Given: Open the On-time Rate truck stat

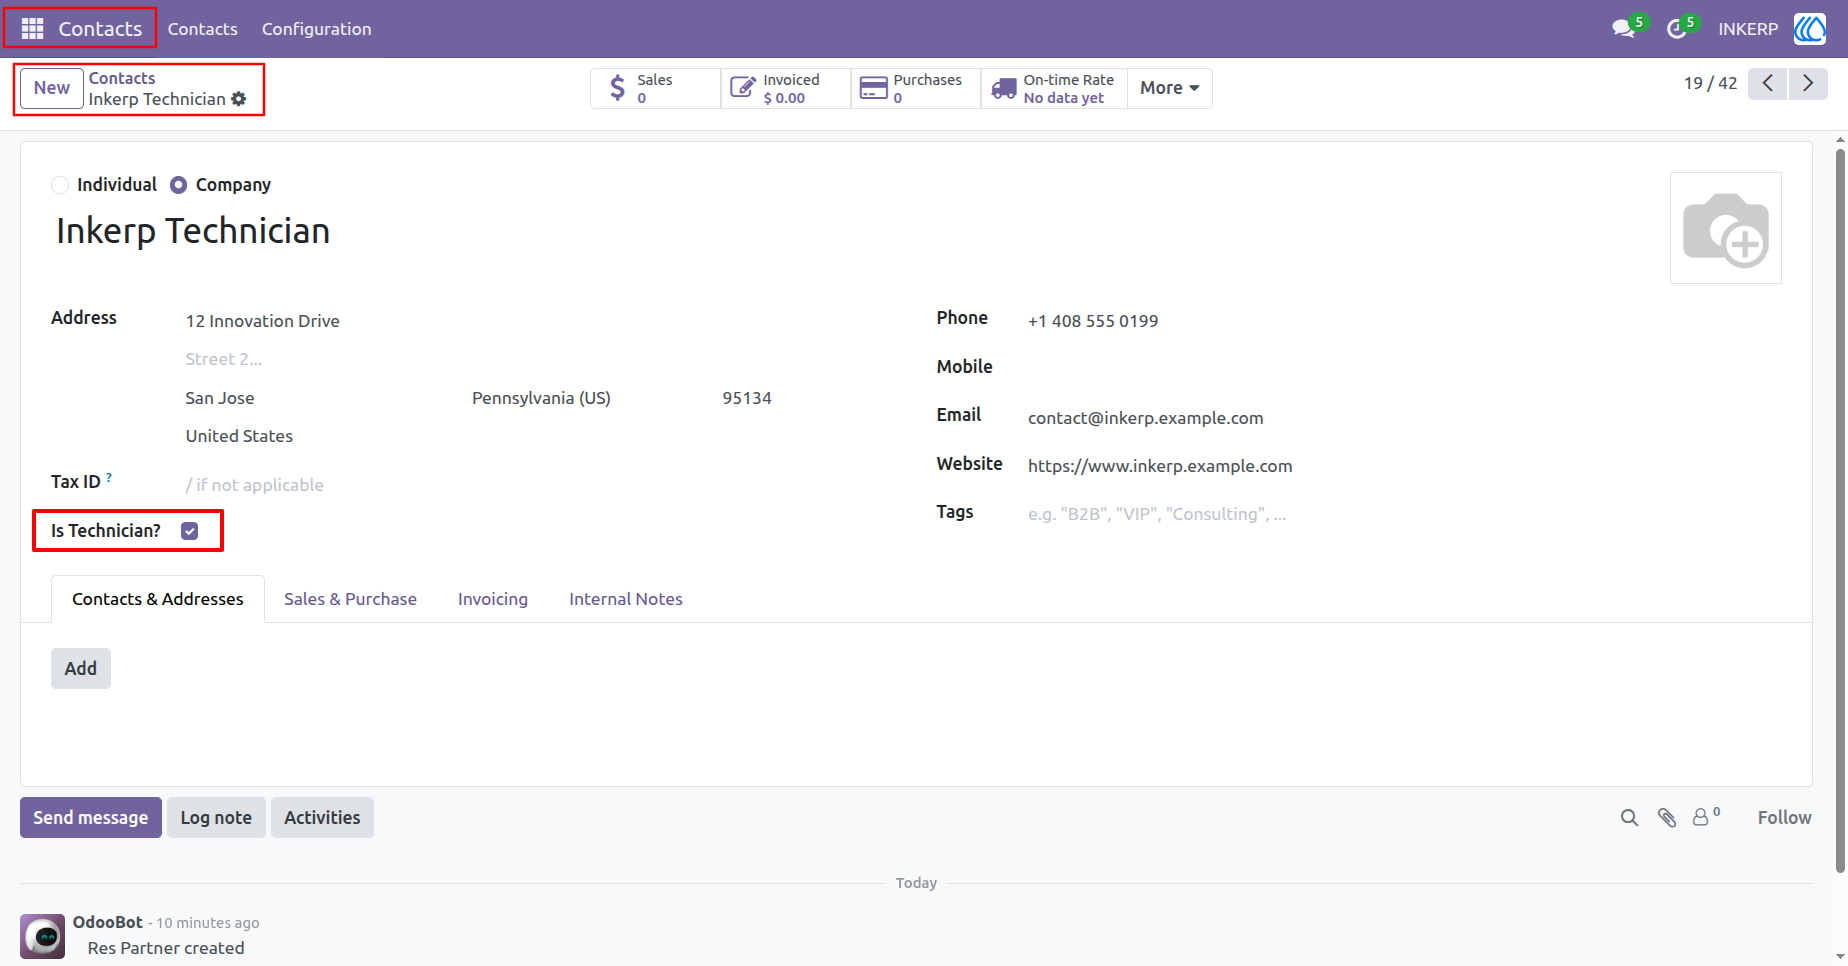Looking at the screenshot, I should point(1054,88).
